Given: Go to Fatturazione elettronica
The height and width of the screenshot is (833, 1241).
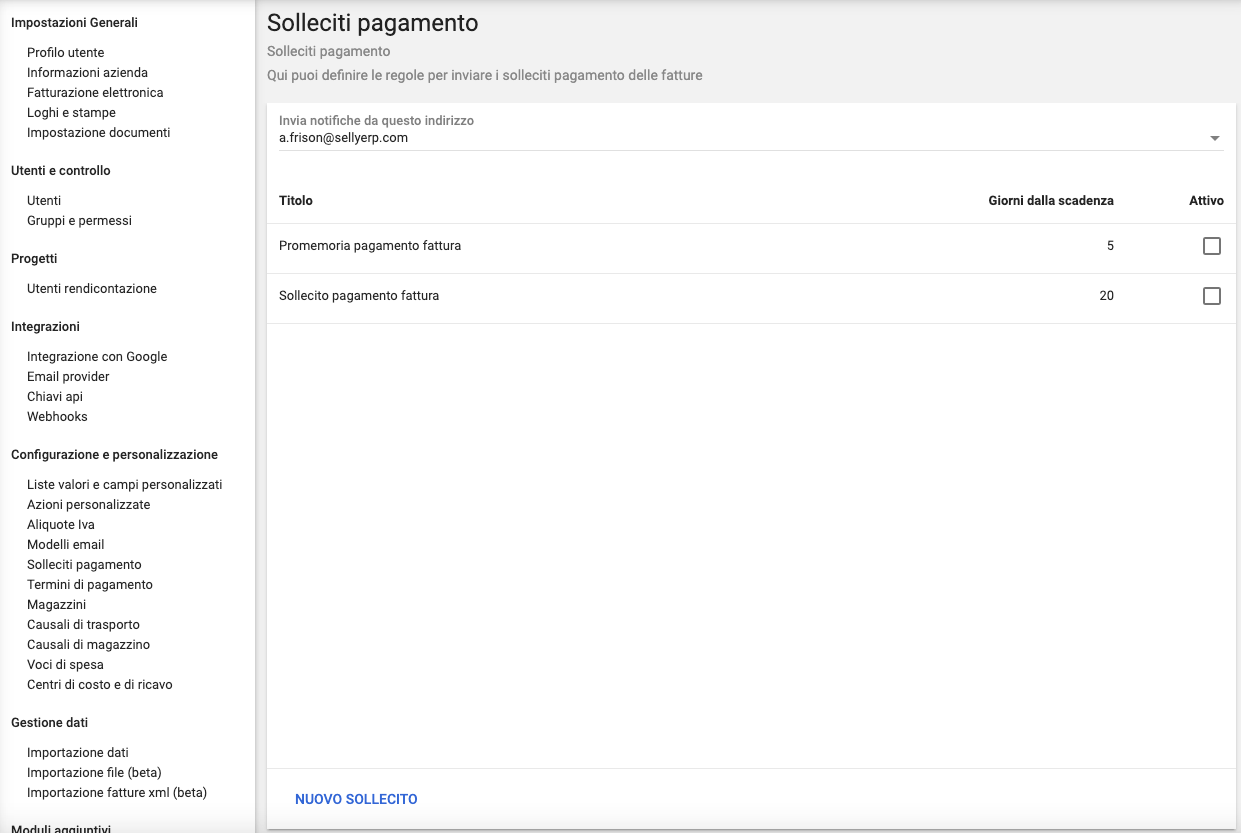Looking at the screenshot, I should pyautogui.click(x=95, y=92).
